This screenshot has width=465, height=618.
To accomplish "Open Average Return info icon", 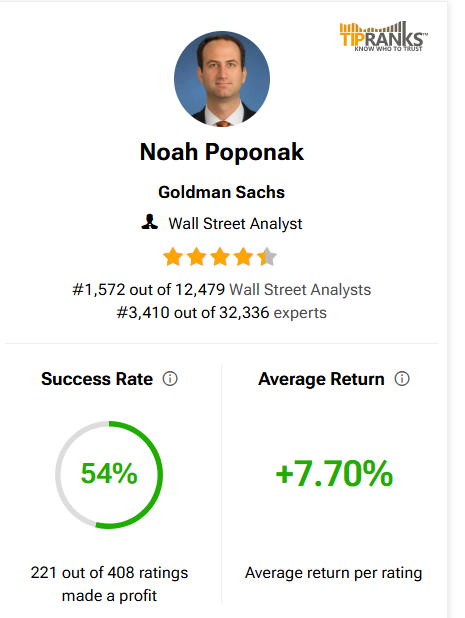I will [x=402, y=379].
